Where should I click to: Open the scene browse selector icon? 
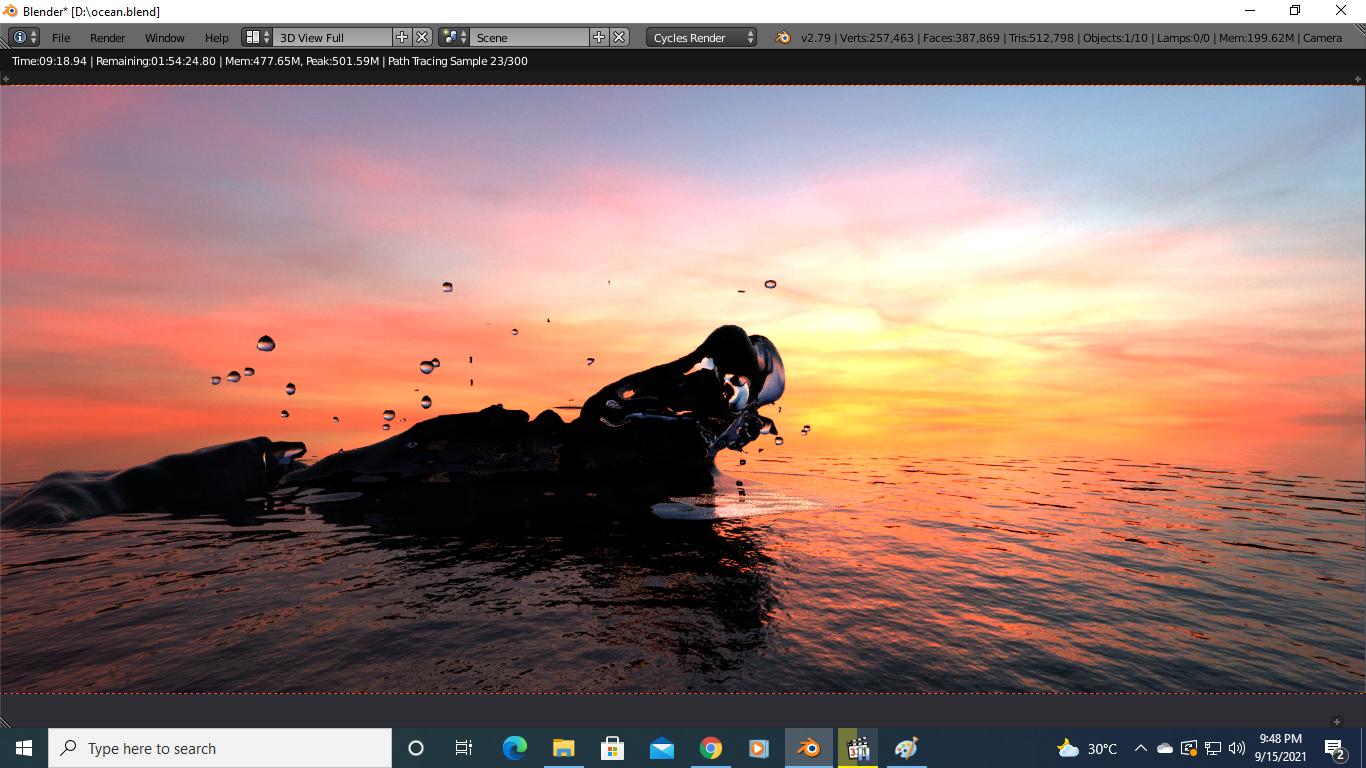tap(455, 37)
